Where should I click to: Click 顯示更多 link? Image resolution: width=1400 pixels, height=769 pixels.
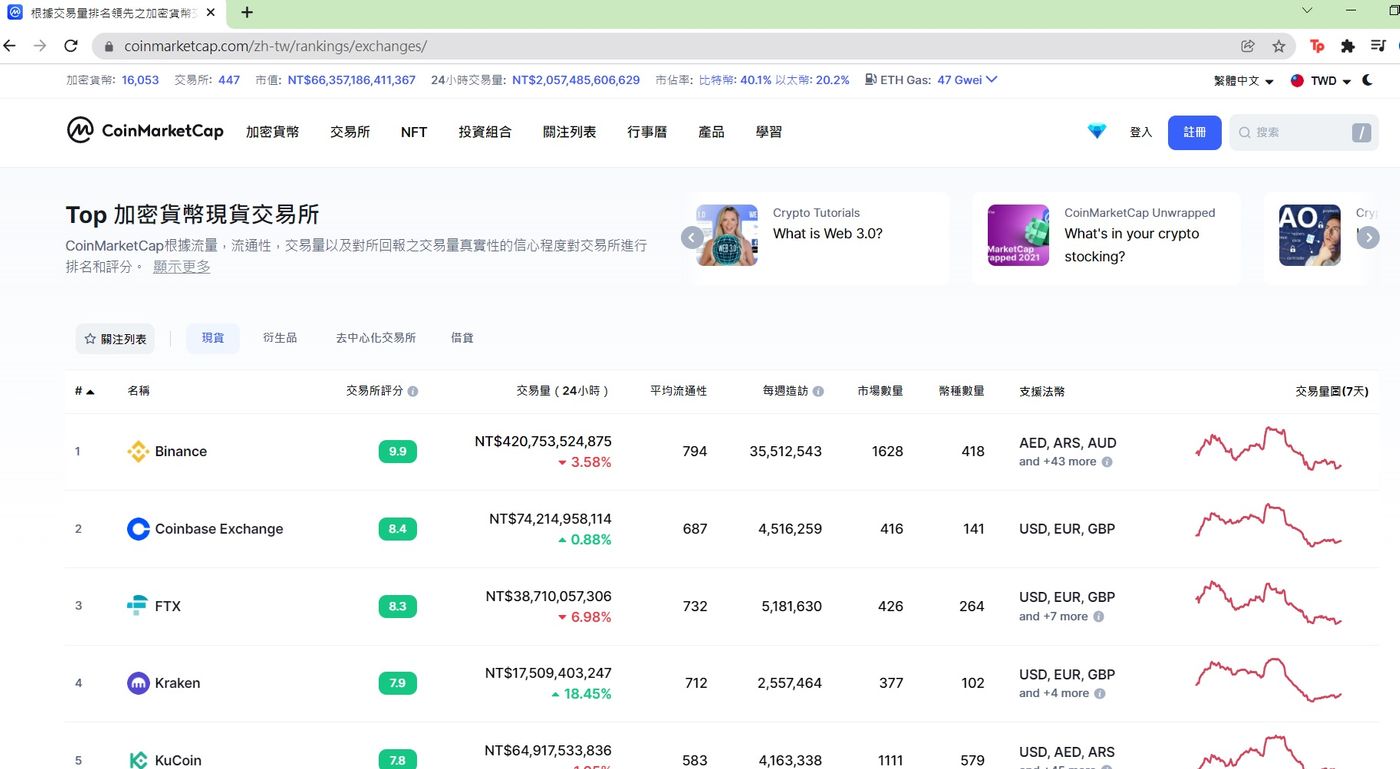click(182, 266)
